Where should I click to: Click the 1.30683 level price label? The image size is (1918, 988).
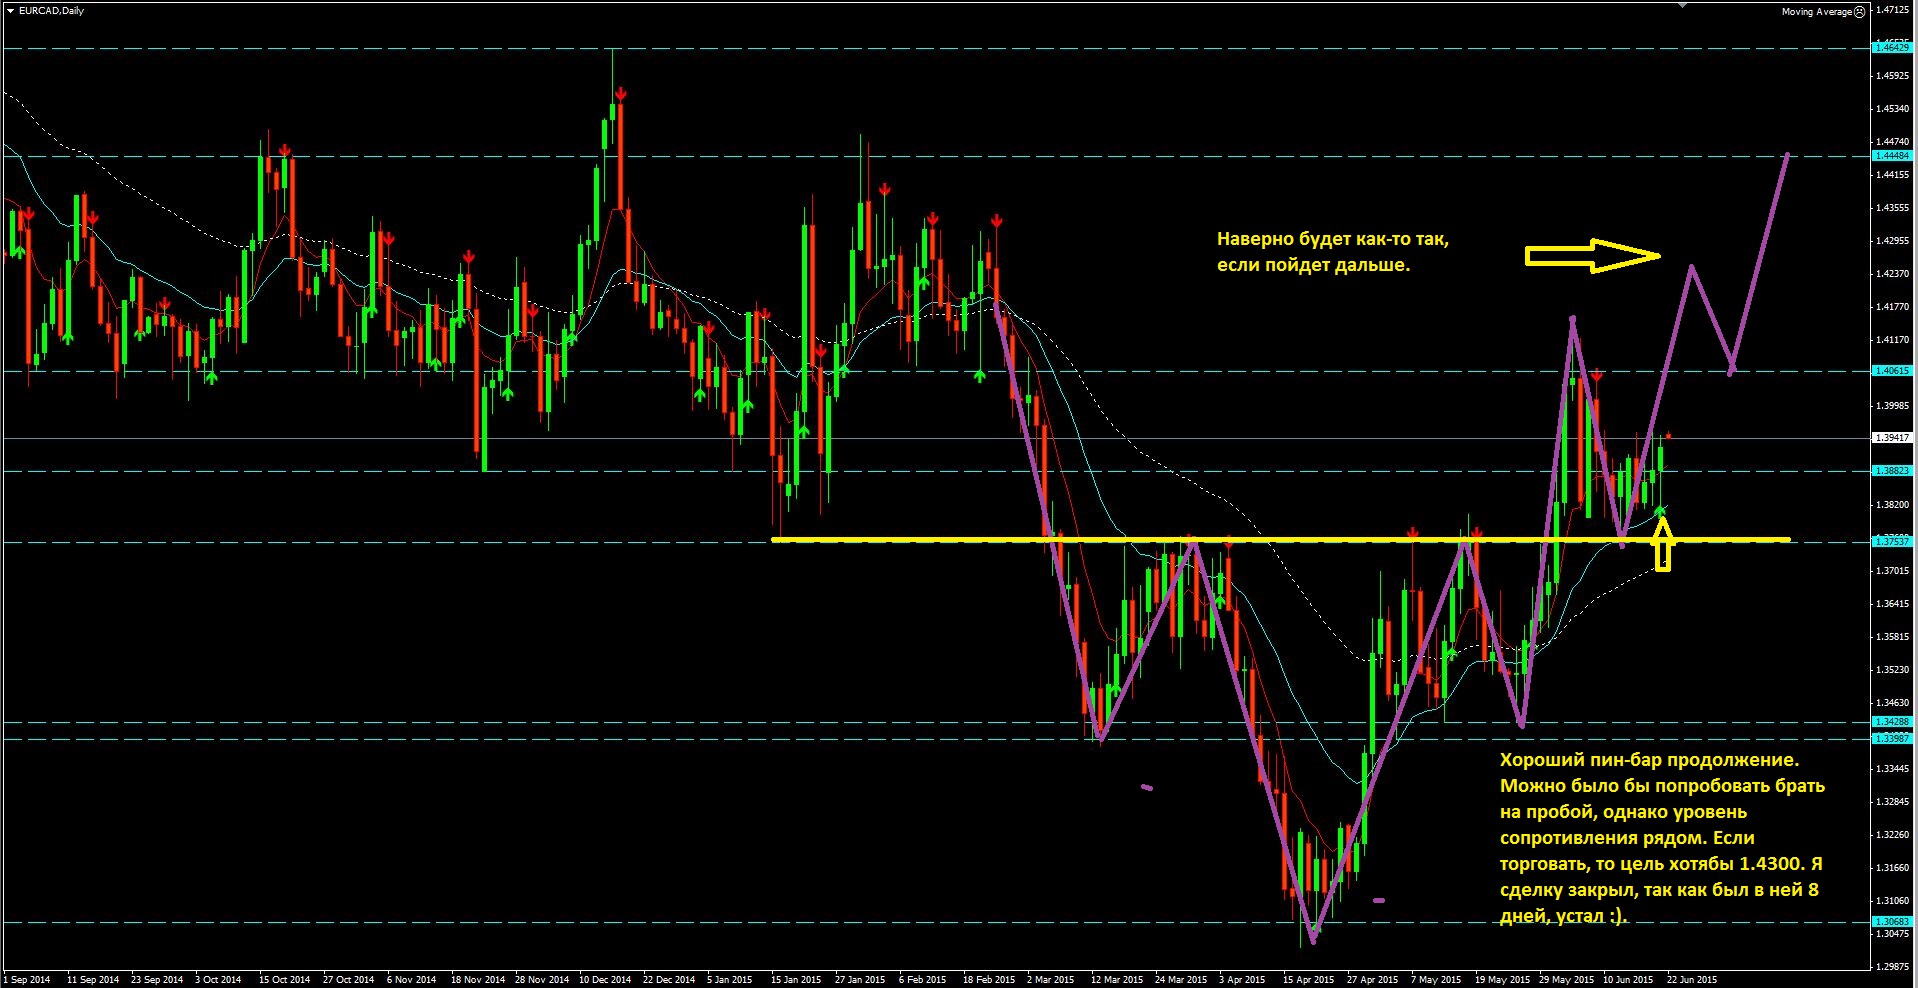pos(1892,921)
